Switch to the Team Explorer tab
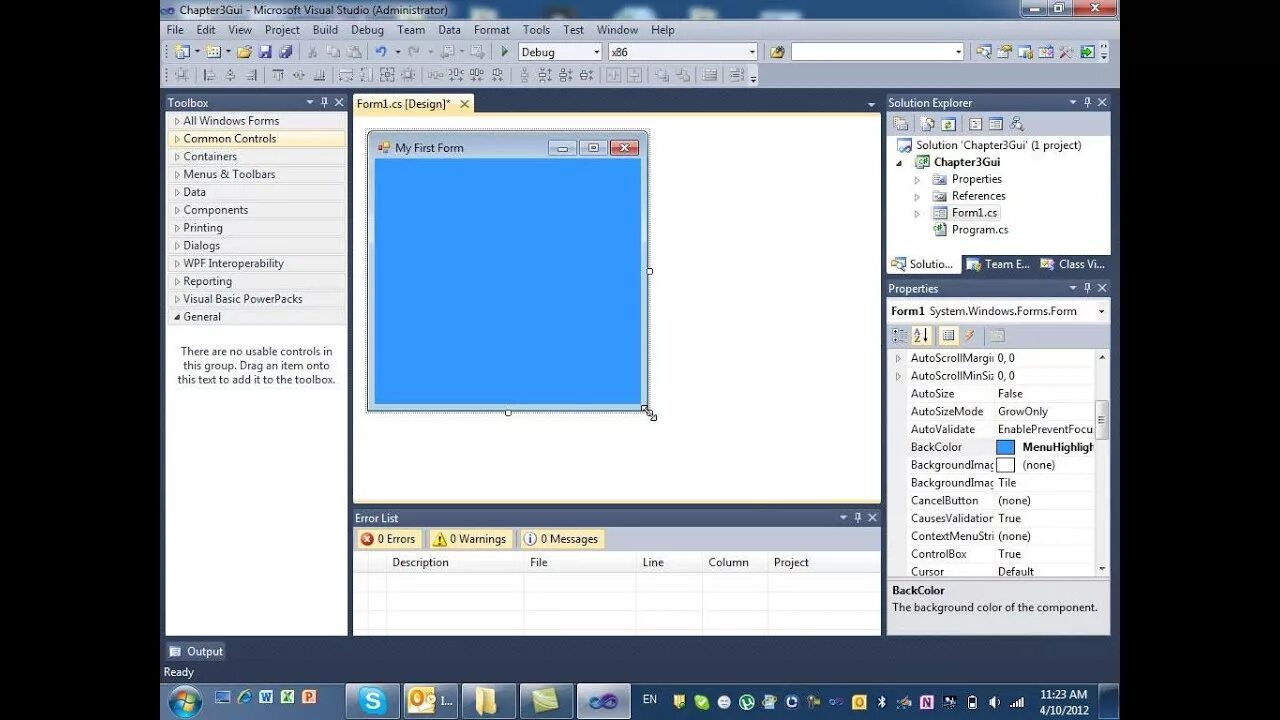 (998, 264)
